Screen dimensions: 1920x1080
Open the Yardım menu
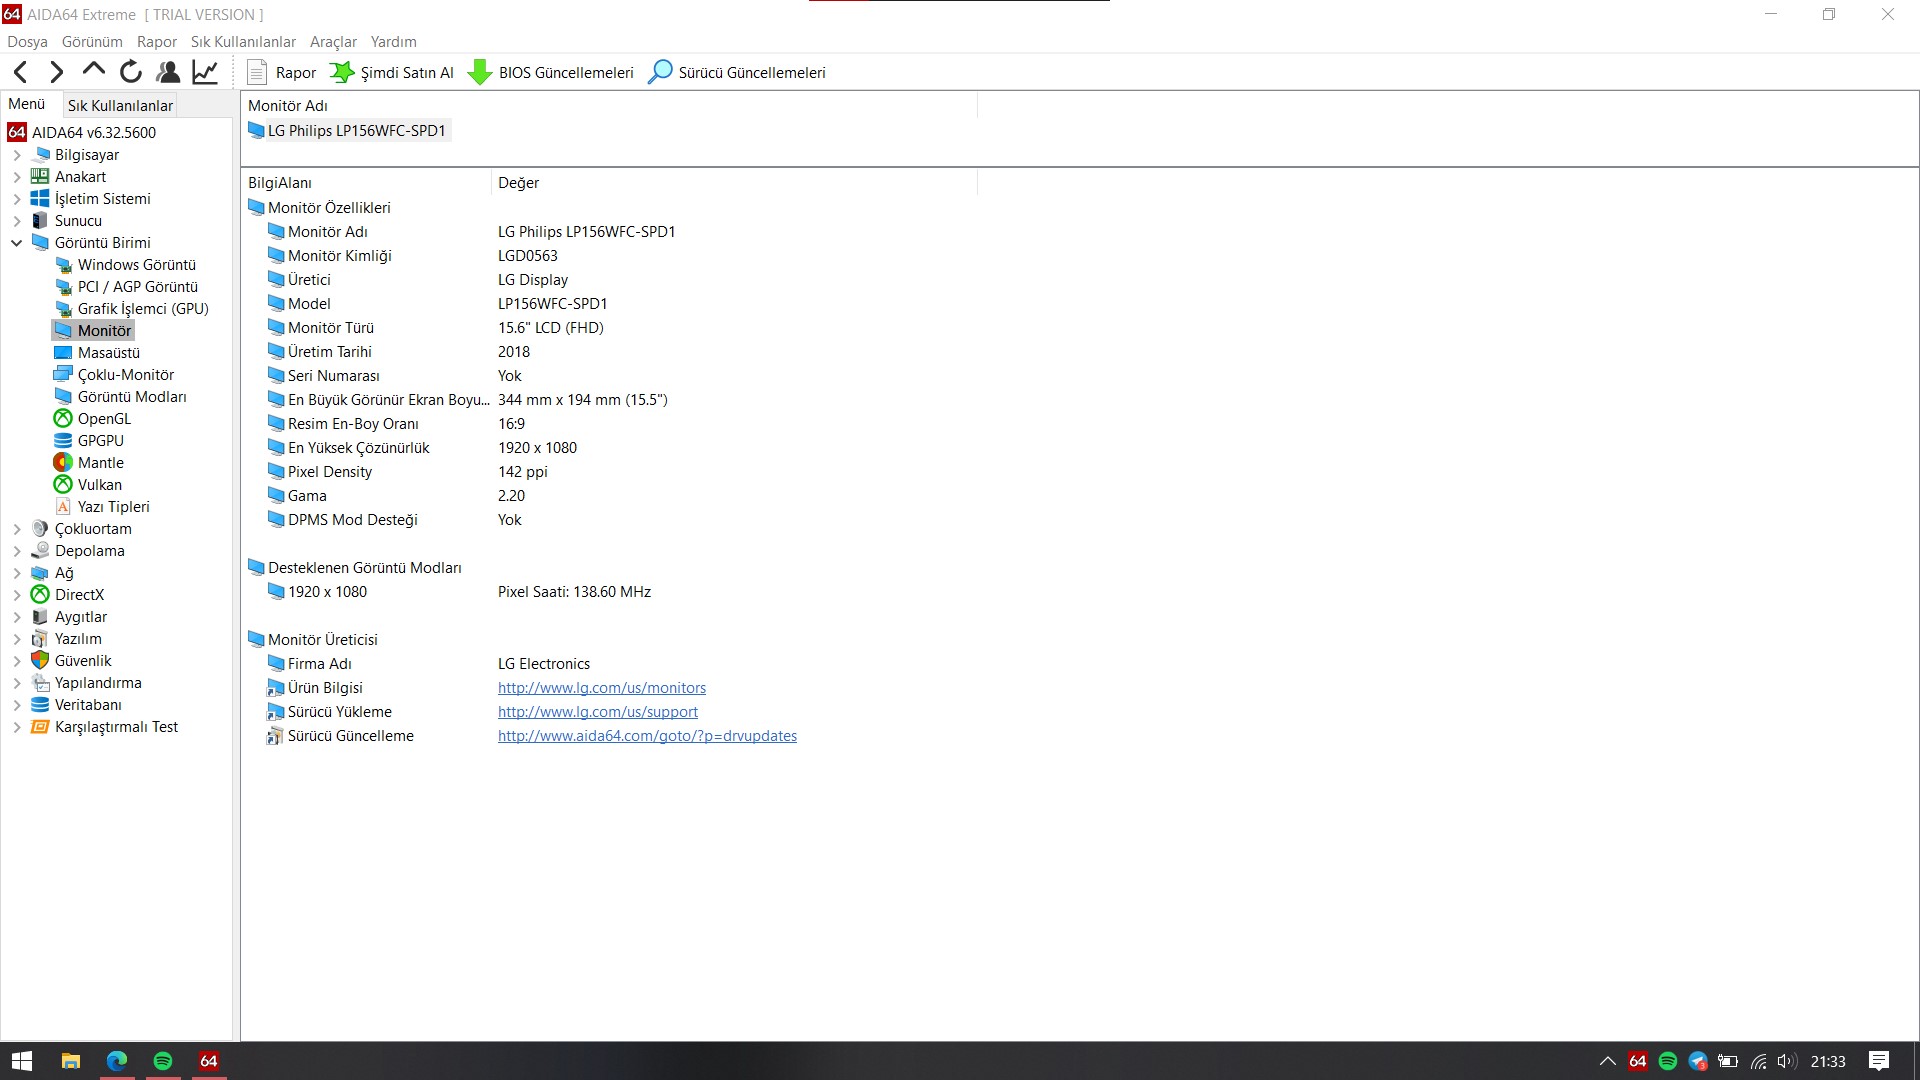point(393,42)
